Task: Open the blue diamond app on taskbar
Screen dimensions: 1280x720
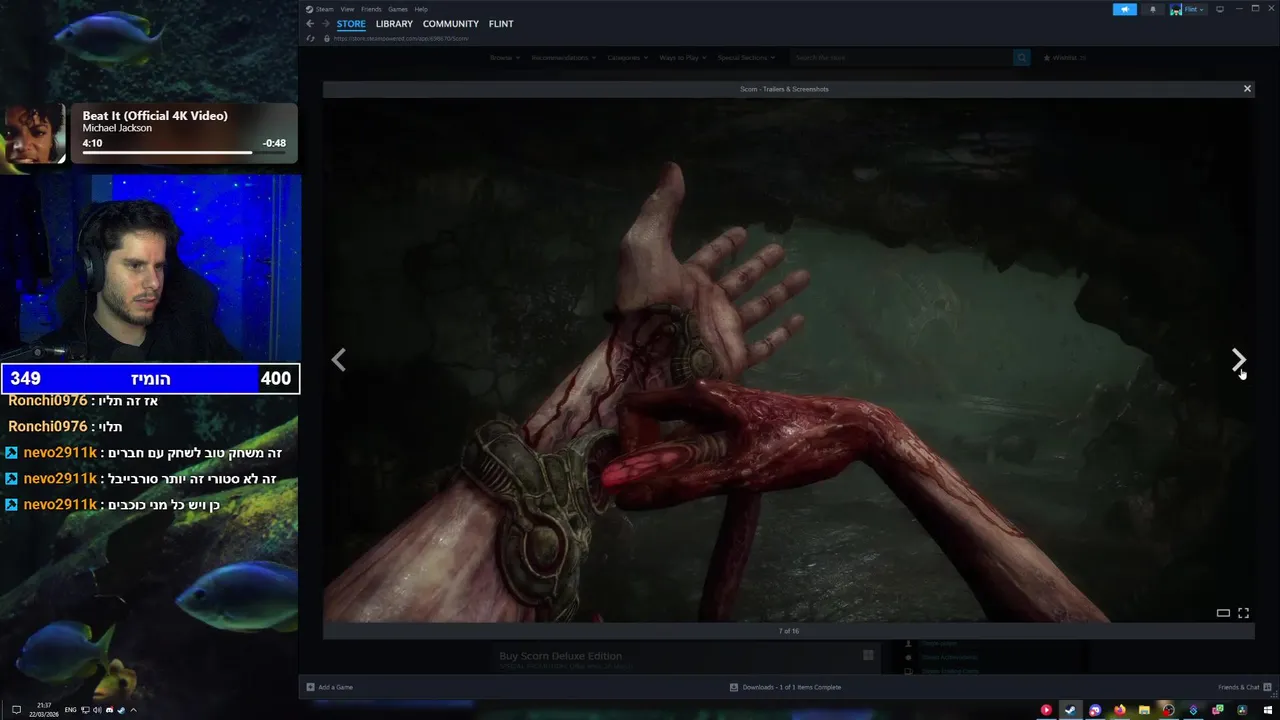Action: point(1193,710)
